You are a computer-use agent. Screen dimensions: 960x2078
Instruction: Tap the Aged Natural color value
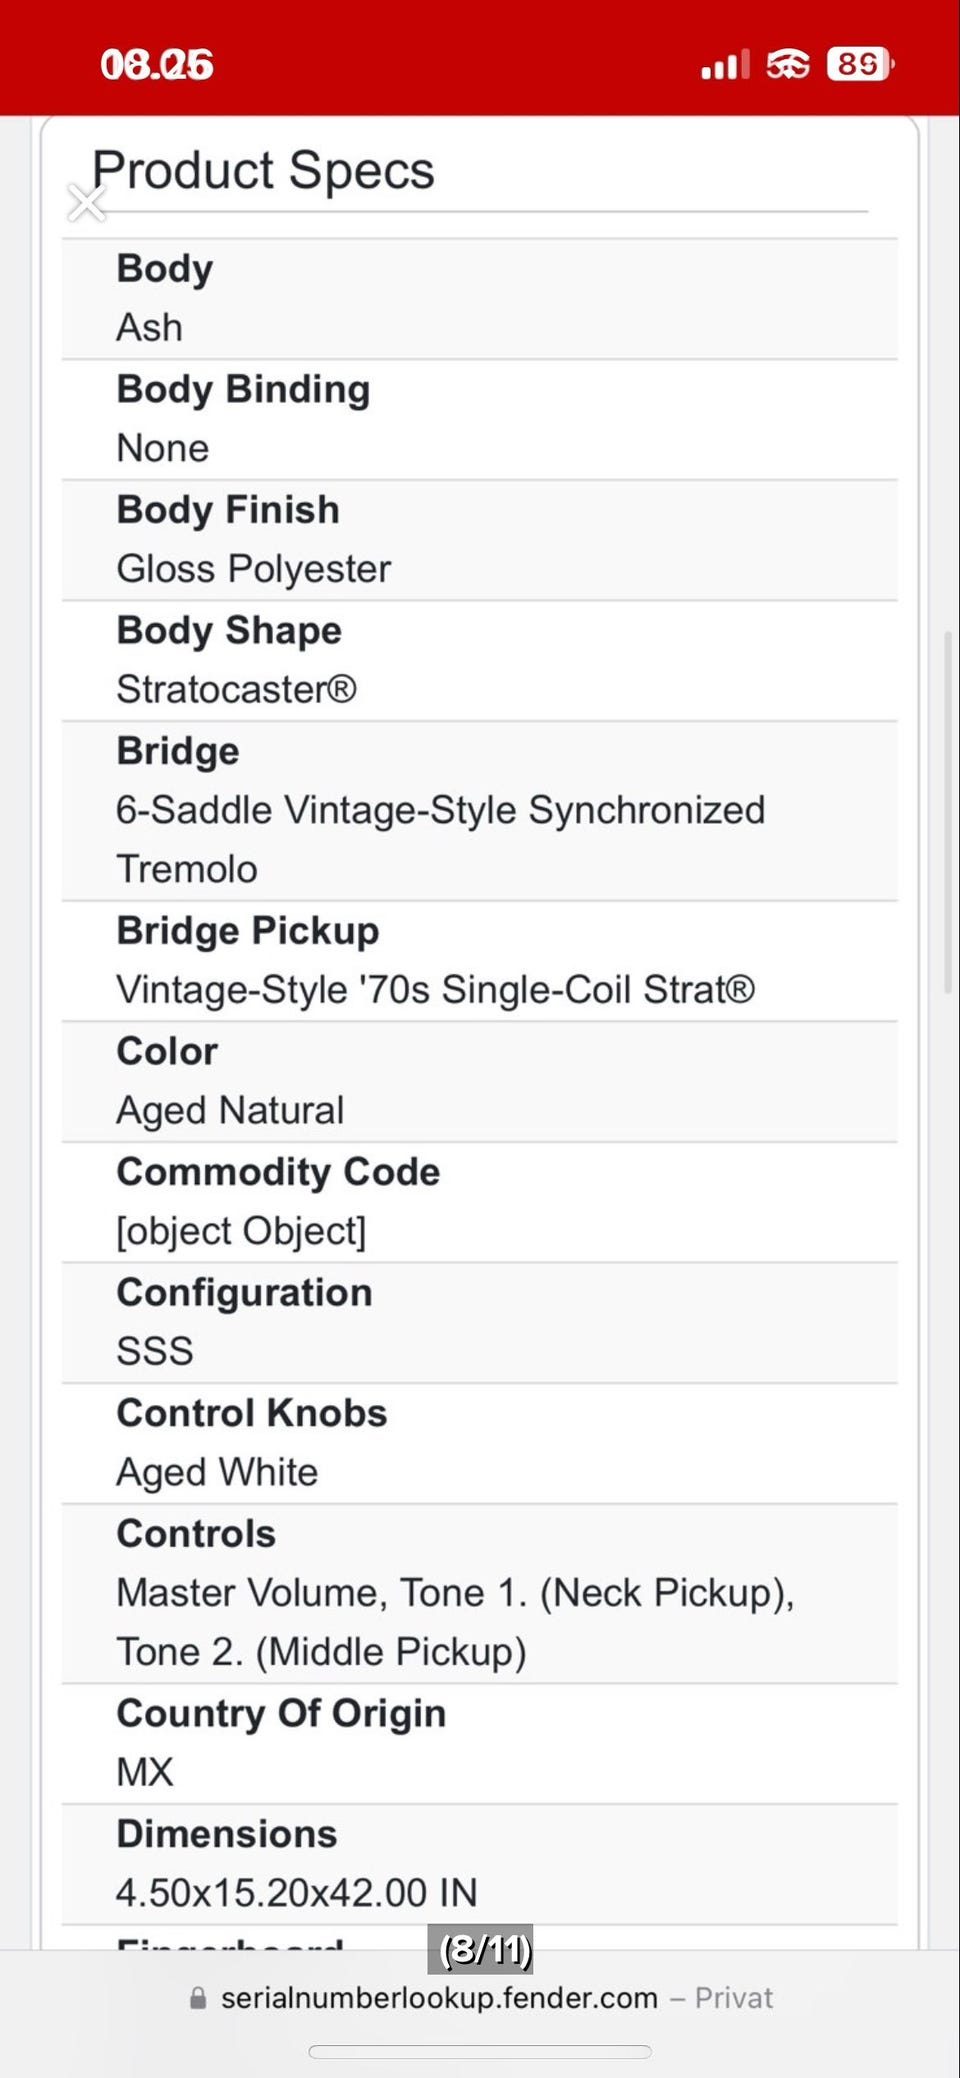coord(230,1111)
